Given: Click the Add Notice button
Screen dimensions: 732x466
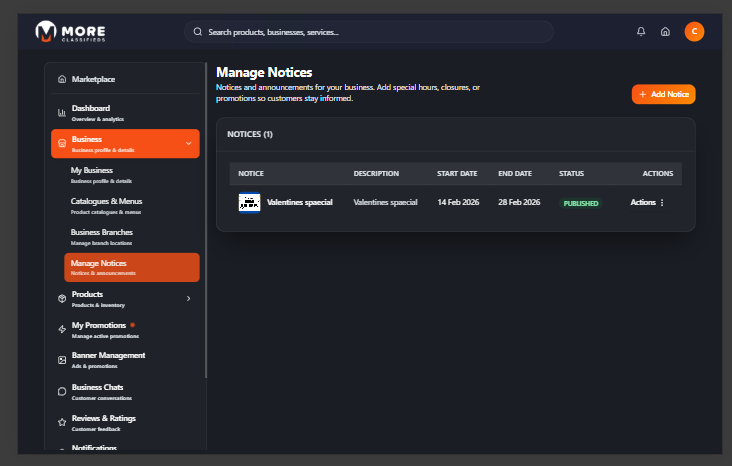Looking at the screenshot, I should [x=663, y=94].
